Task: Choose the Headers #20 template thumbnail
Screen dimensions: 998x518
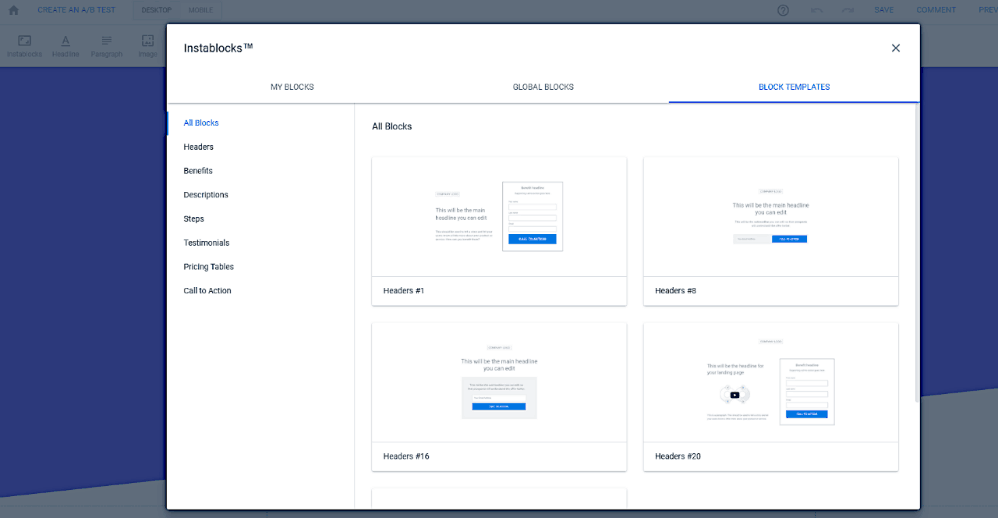Action: pyautogui.click(x=771, y=382)
